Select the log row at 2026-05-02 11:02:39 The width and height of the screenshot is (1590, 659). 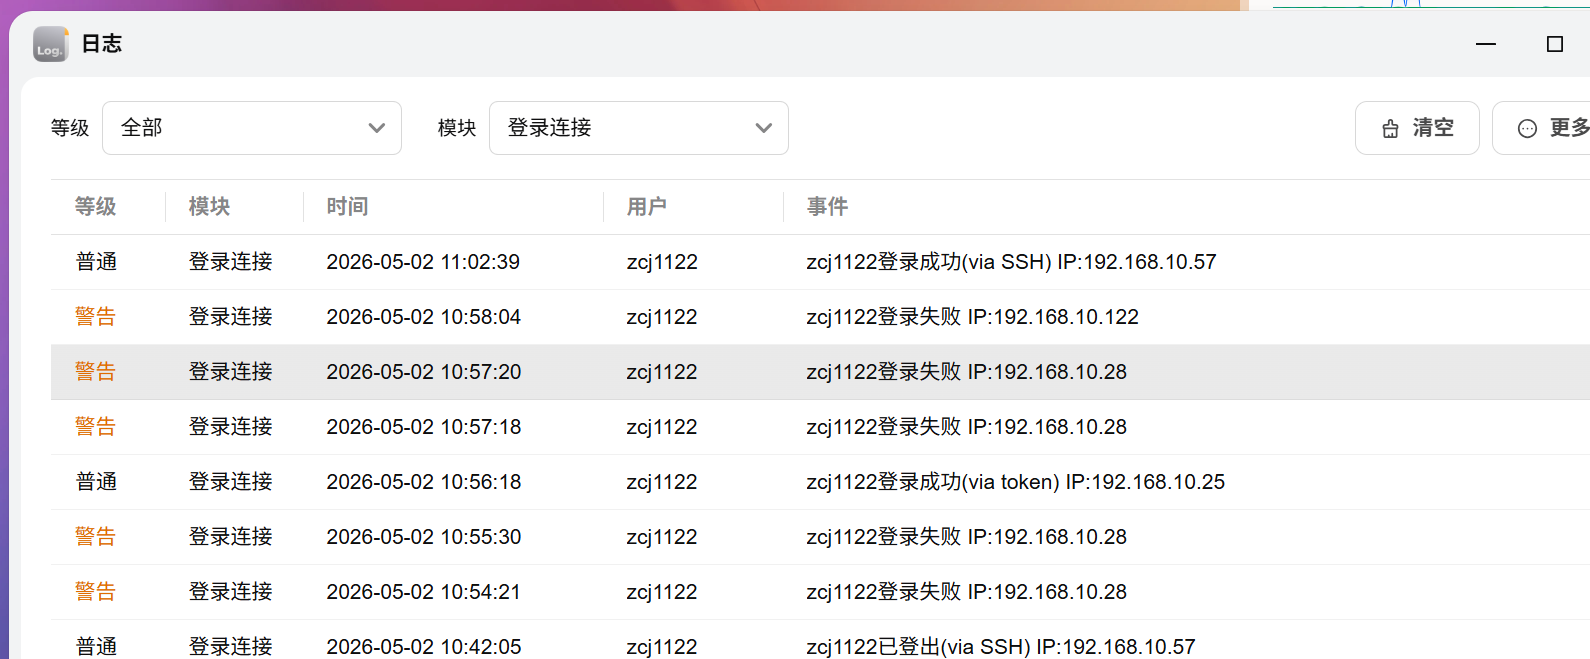pyautogui.click(x=820, y=262)
